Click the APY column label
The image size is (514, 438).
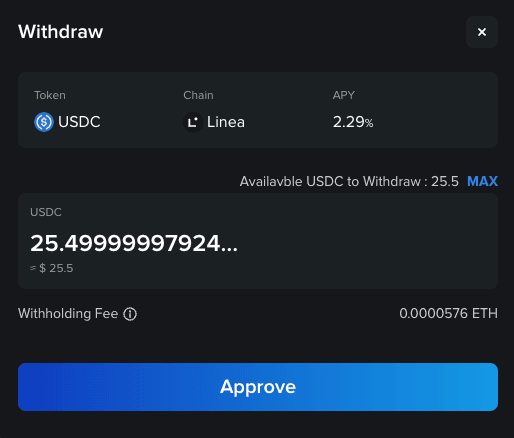(344, 95)
